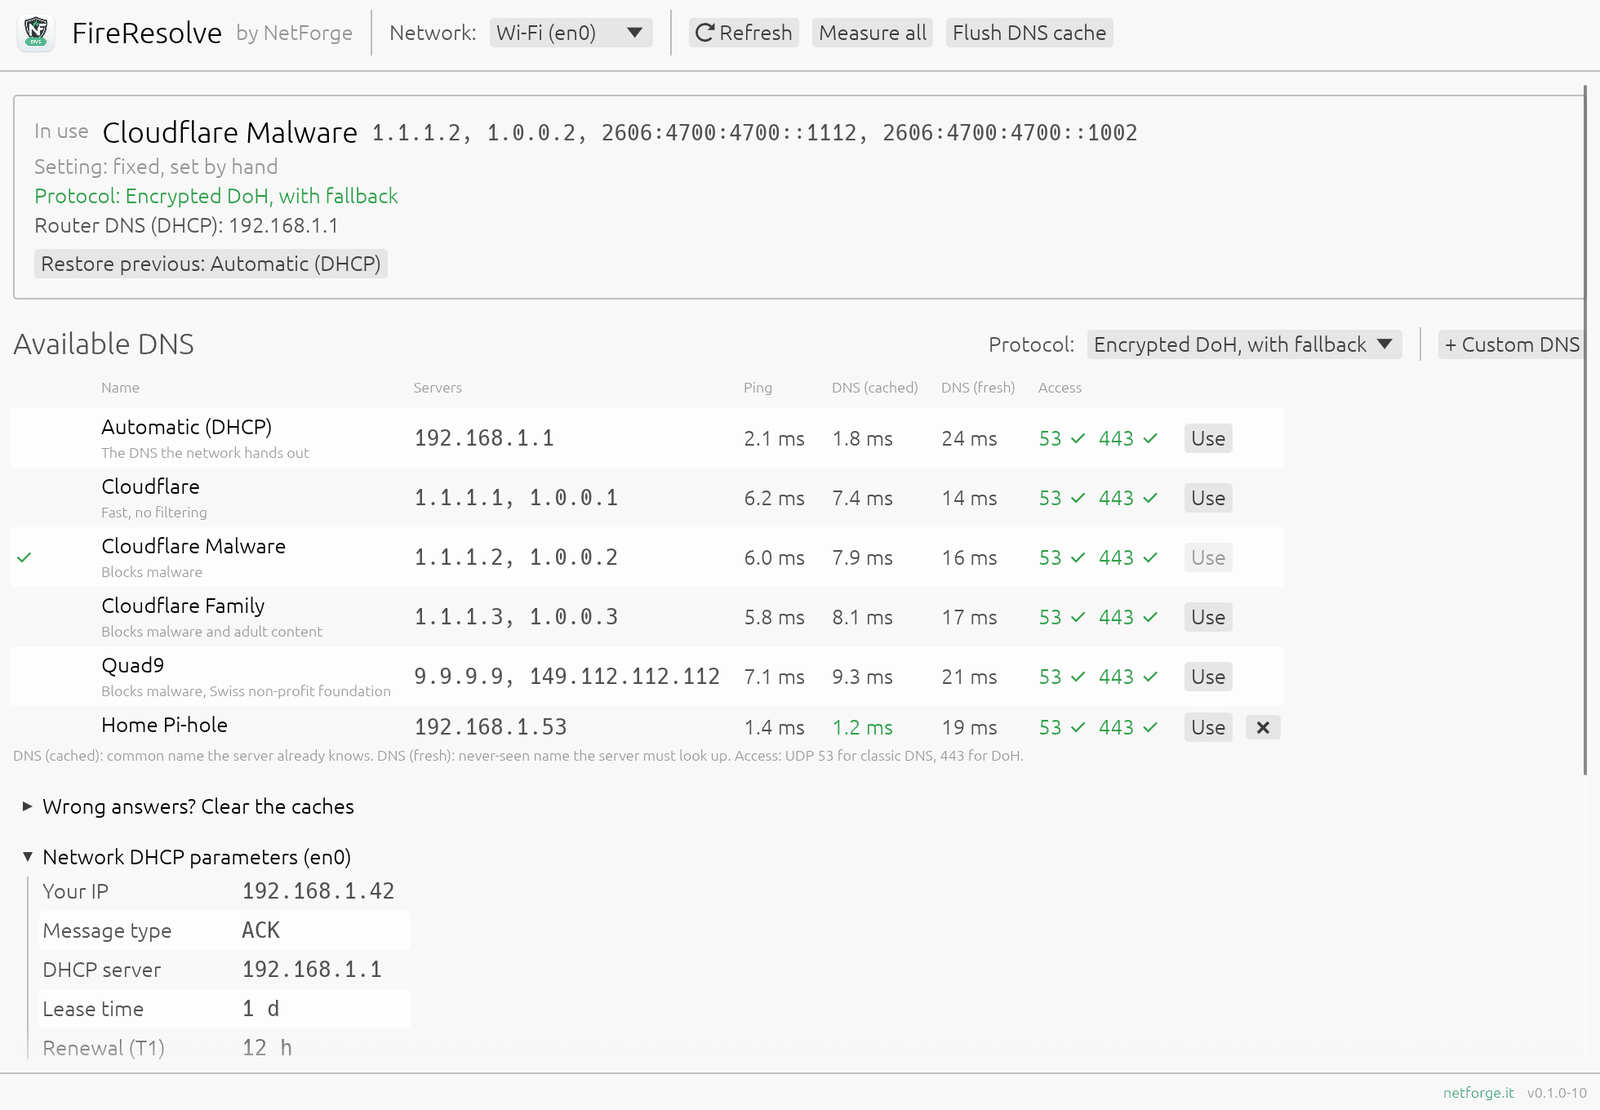Click the Available DNS heading
Image resolution: width=1600 pixels, height=1110 pixels.
point(104,344)
